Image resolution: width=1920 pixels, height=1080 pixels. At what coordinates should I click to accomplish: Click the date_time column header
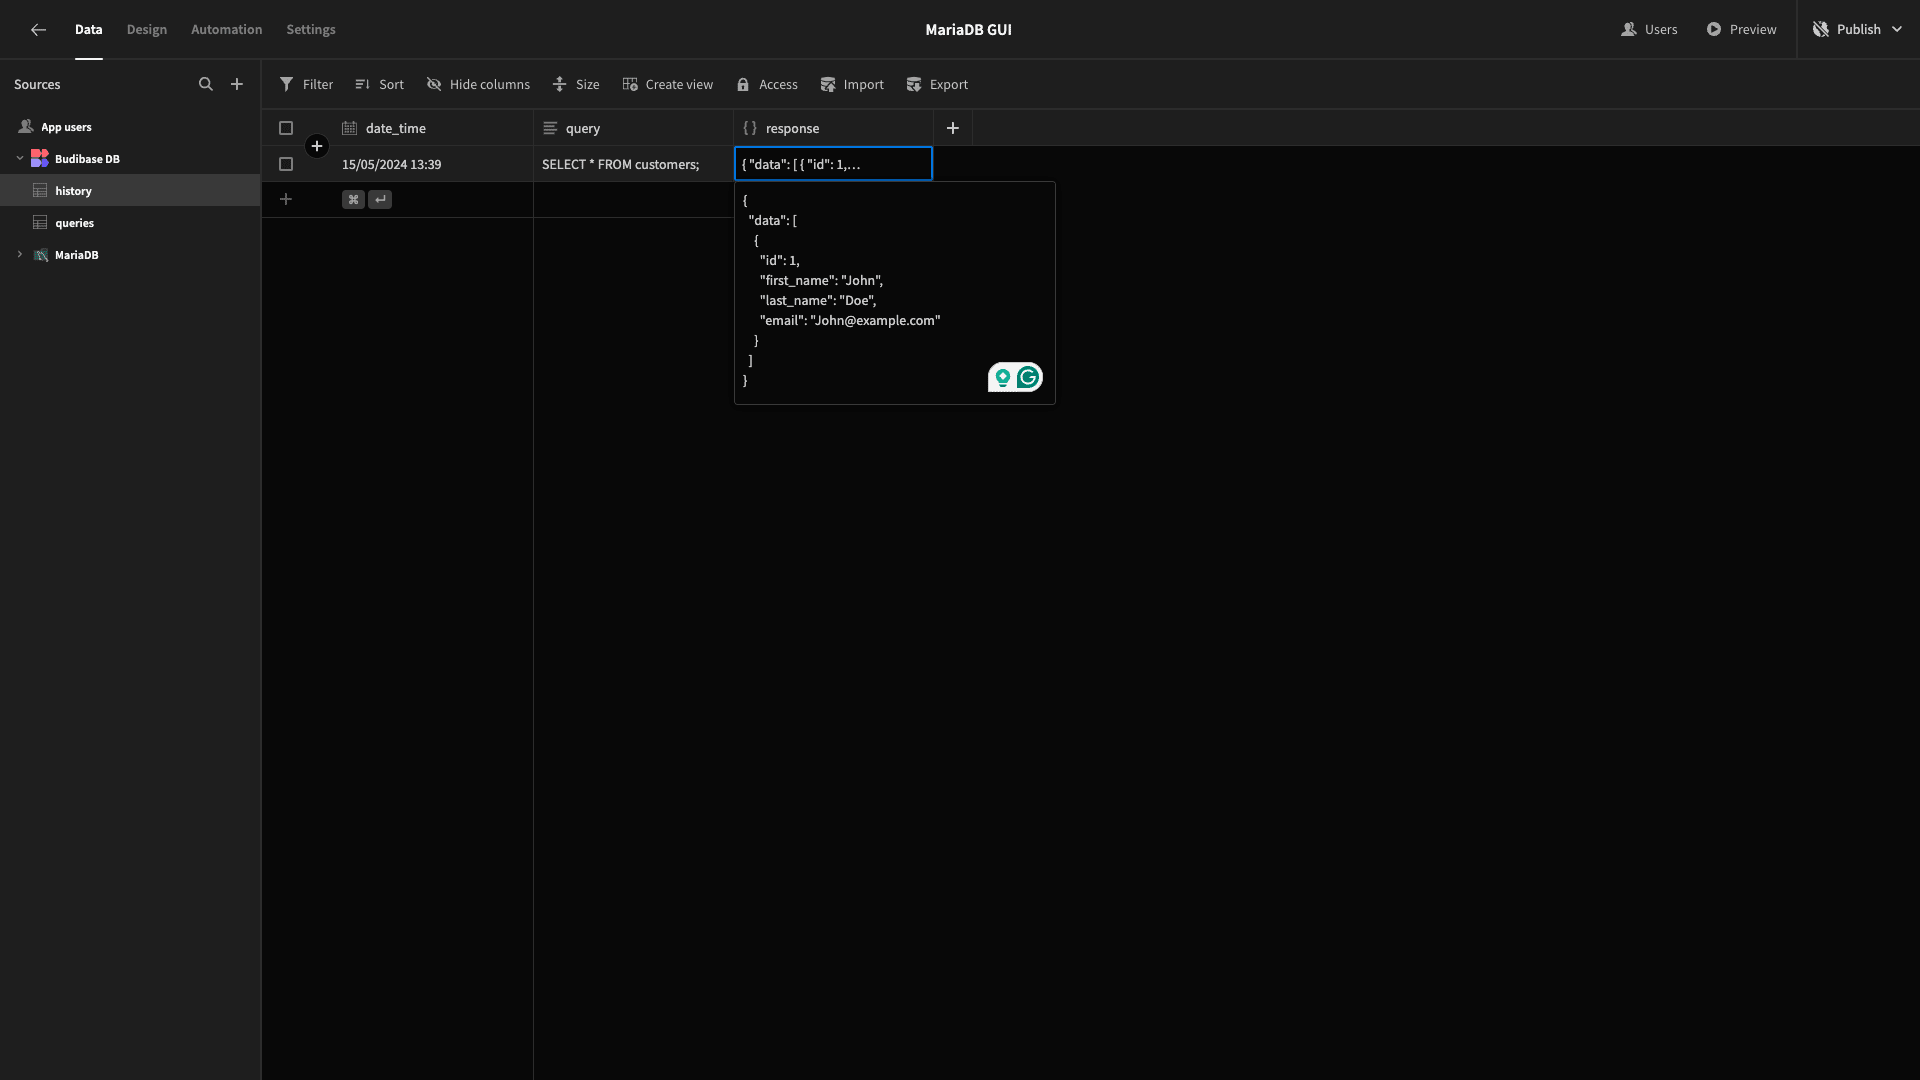tap(433, 128)
